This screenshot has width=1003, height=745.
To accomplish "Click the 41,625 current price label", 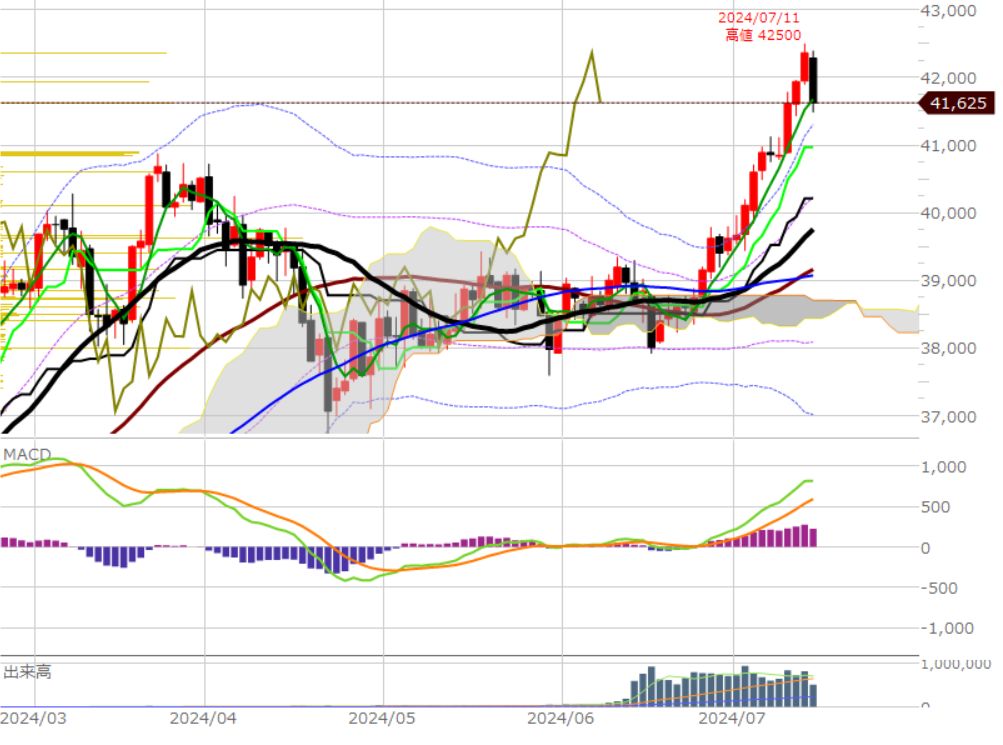I will [958, 104].
